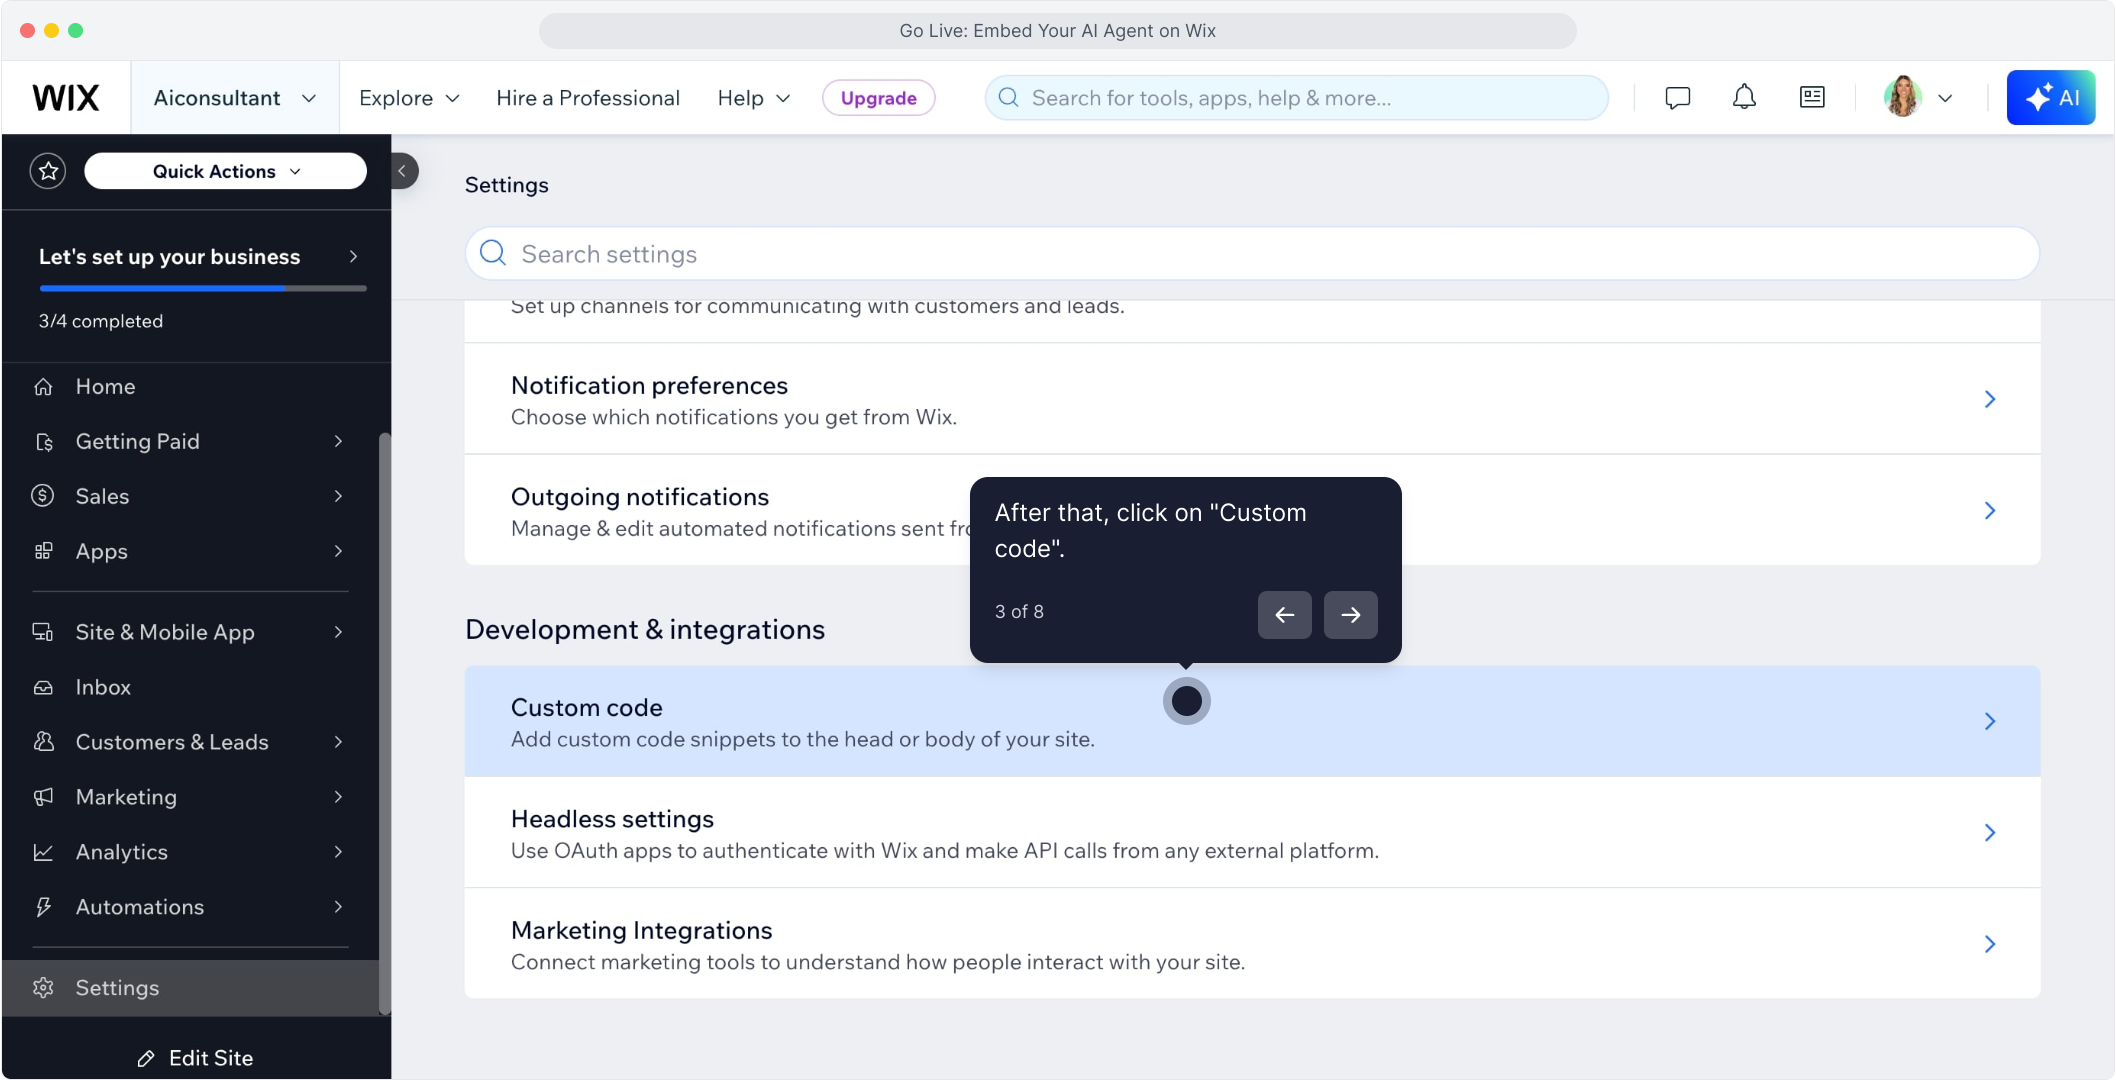Click the Upgrade button

[878, 98]
